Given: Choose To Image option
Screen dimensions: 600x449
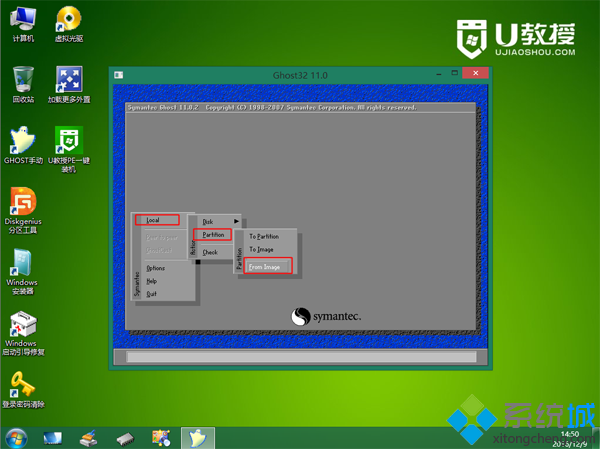Looking at the screenshot, I should coord(261,250).
